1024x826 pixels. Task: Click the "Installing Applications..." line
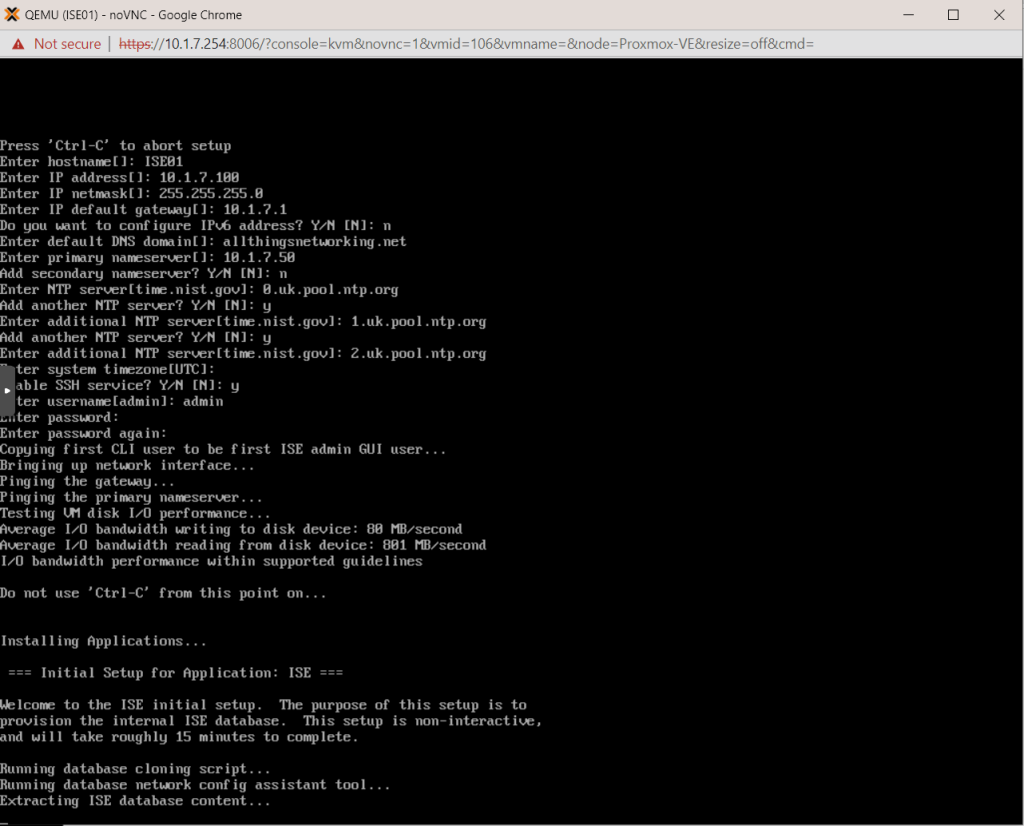coord(103,641)
